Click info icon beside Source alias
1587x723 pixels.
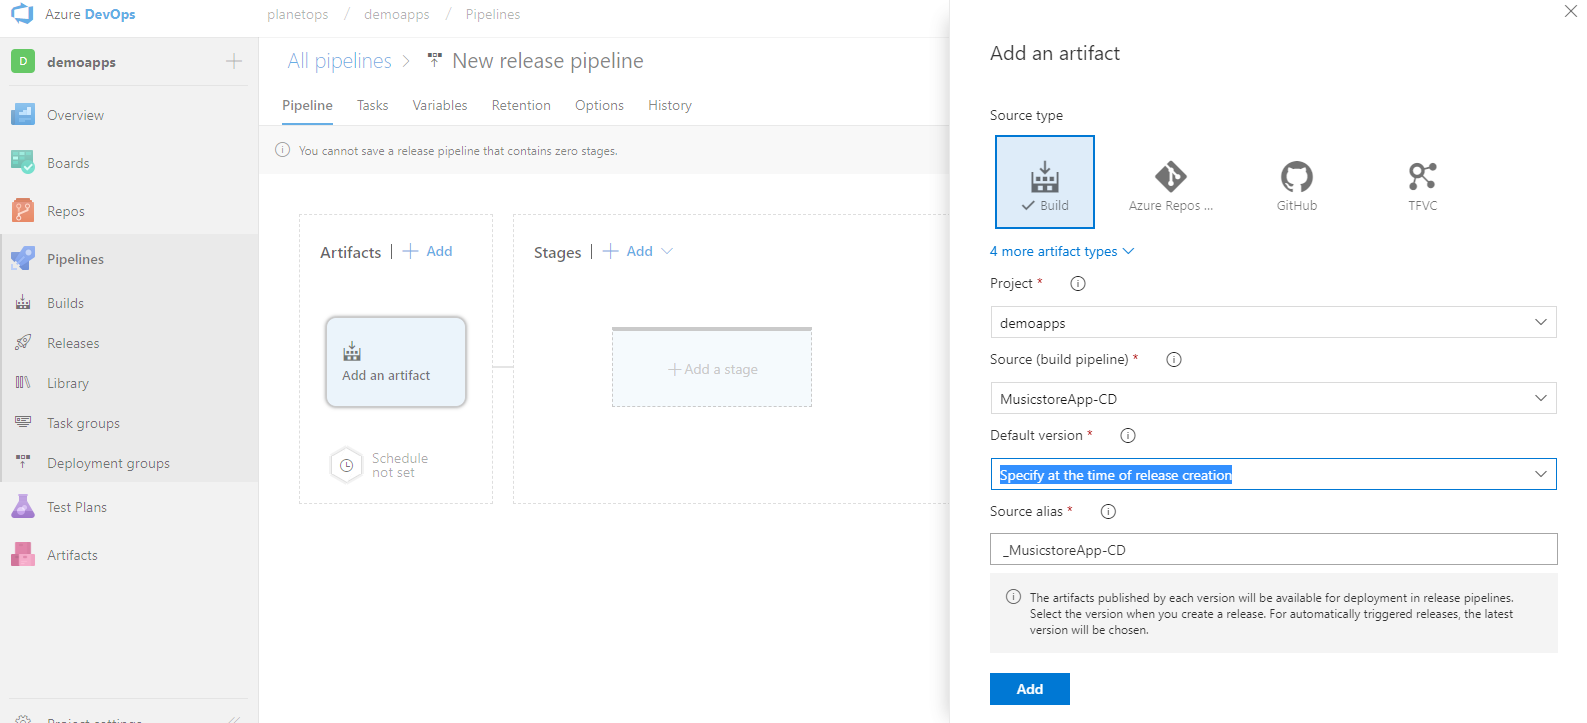[x=1108, y=512]
